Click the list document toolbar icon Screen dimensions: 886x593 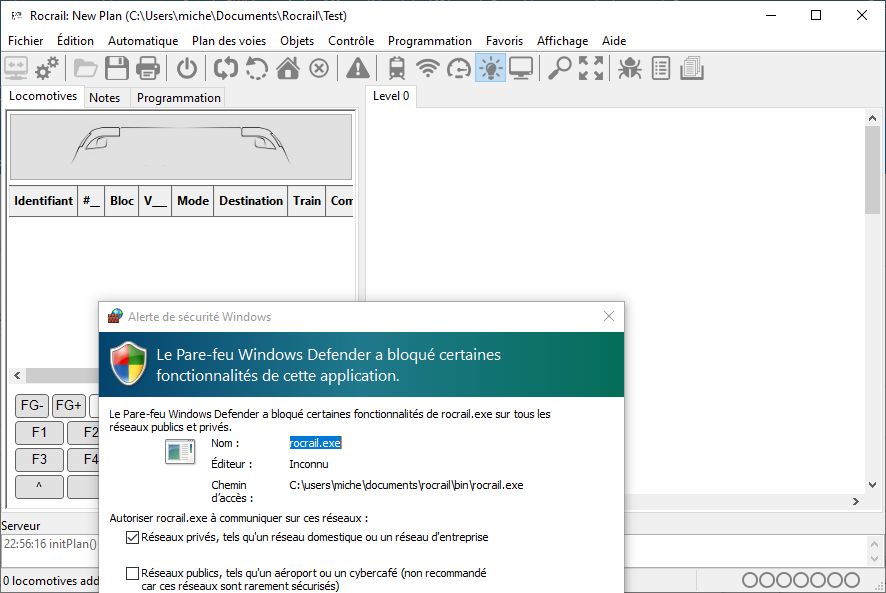coord(661,68)
